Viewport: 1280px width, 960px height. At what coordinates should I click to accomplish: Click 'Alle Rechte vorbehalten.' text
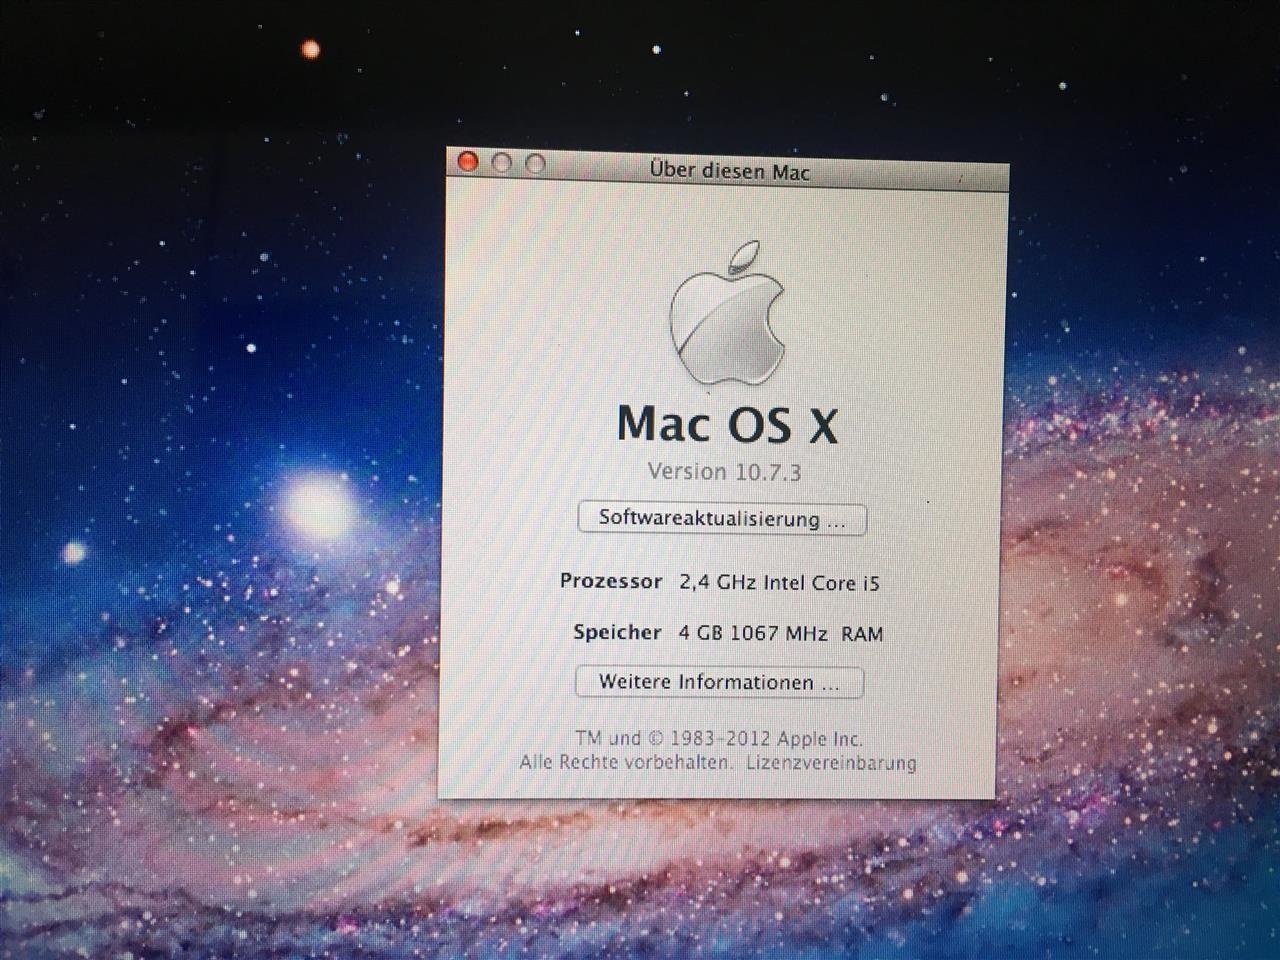627,762
